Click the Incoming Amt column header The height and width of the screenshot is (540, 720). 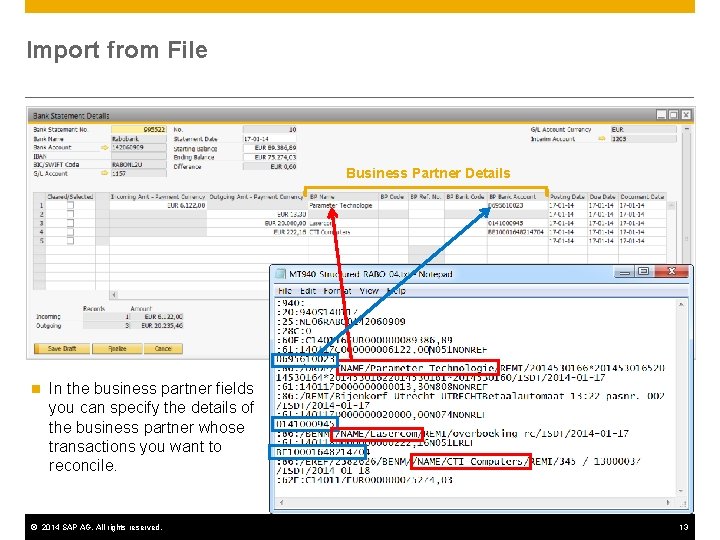click(x=158, y=197)
